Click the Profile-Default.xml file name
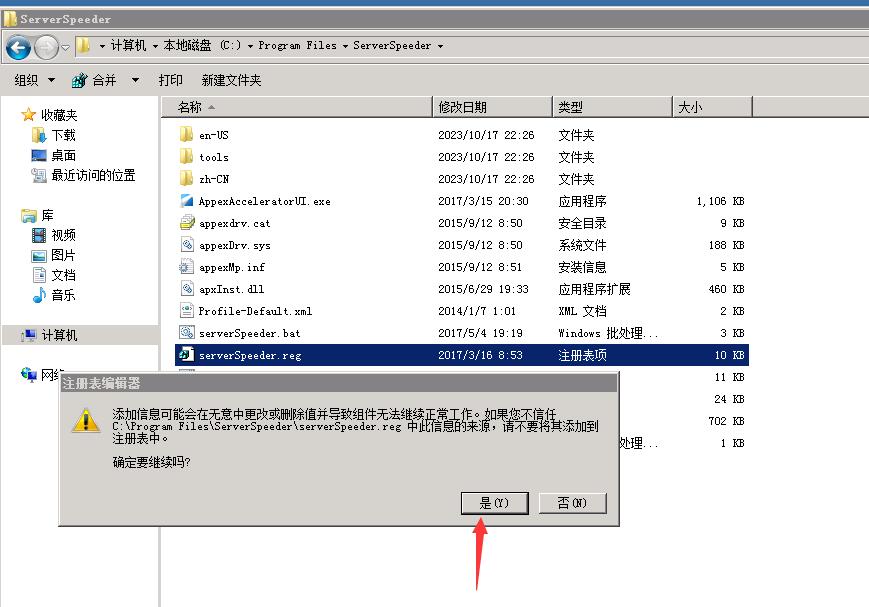 pos(255,312)
